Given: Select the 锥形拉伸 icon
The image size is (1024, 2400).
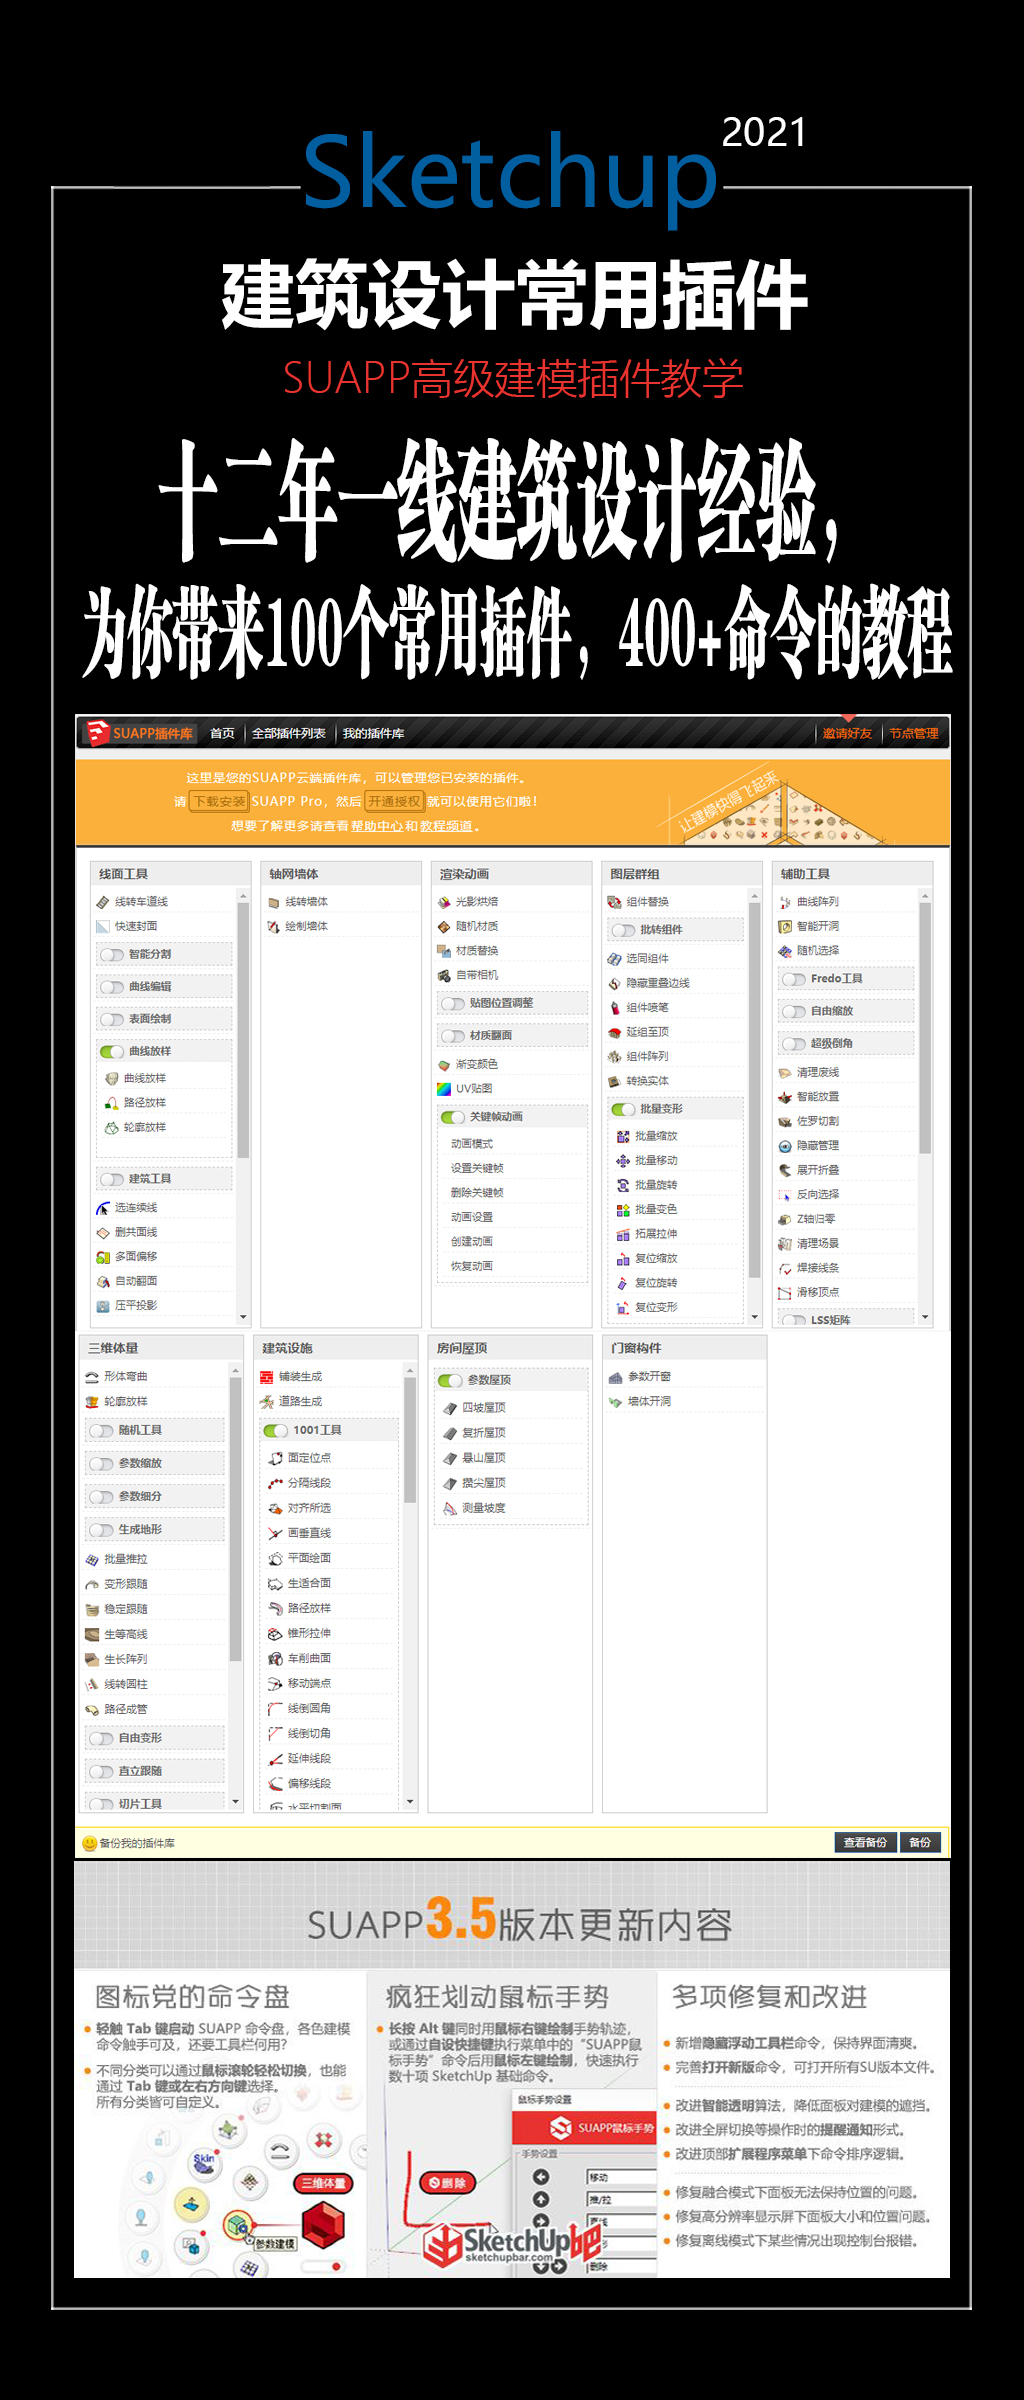Looking at the screenshot, I should click(x=276, y=1633).
